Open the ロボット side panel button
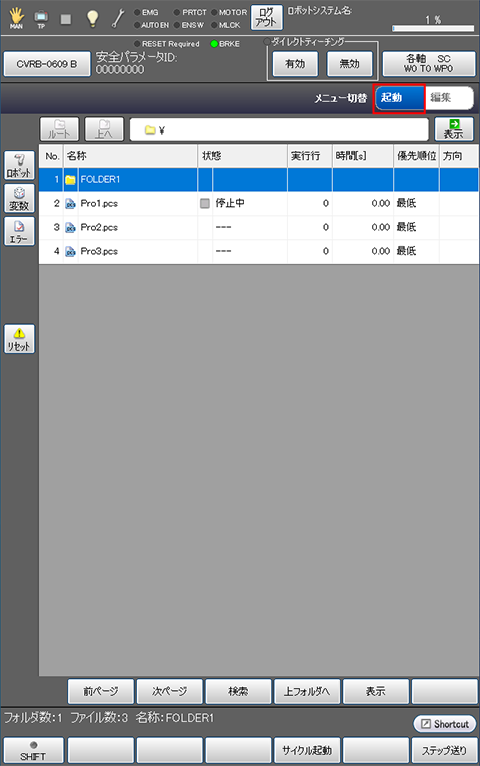 coord(20,165)
